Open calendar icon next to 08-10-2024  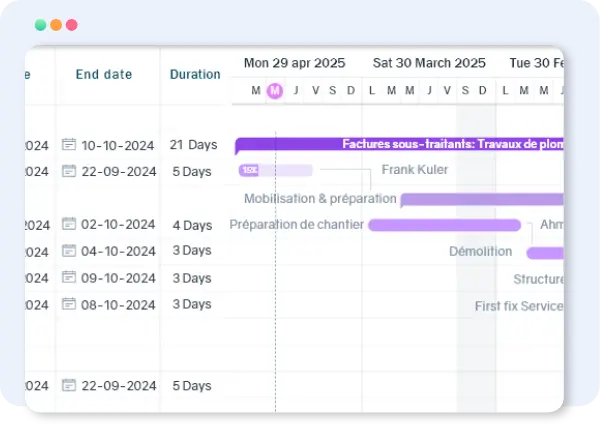(68, 304)
